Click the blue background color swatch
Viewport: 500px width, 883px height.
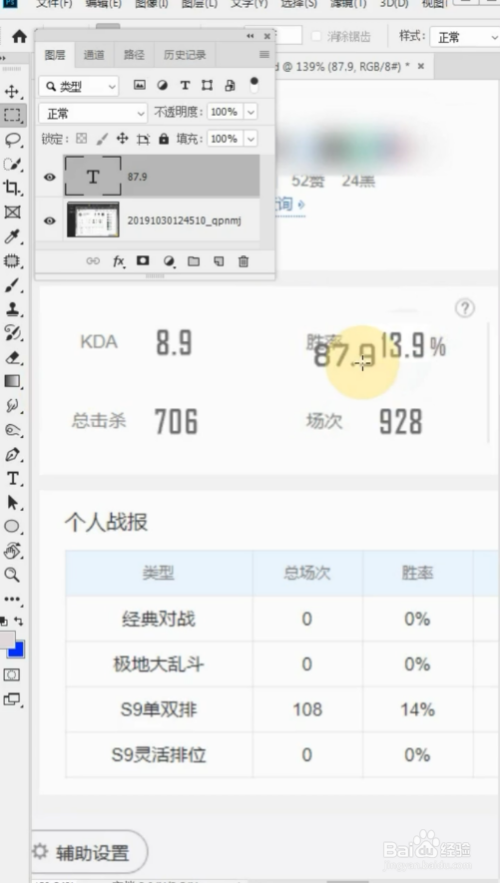coord(17,651)
